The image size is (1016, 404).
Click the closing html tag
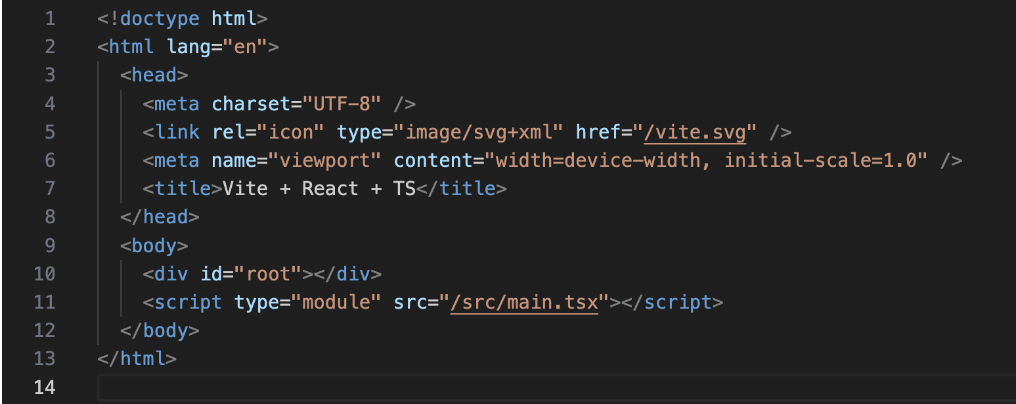(137, 359)
